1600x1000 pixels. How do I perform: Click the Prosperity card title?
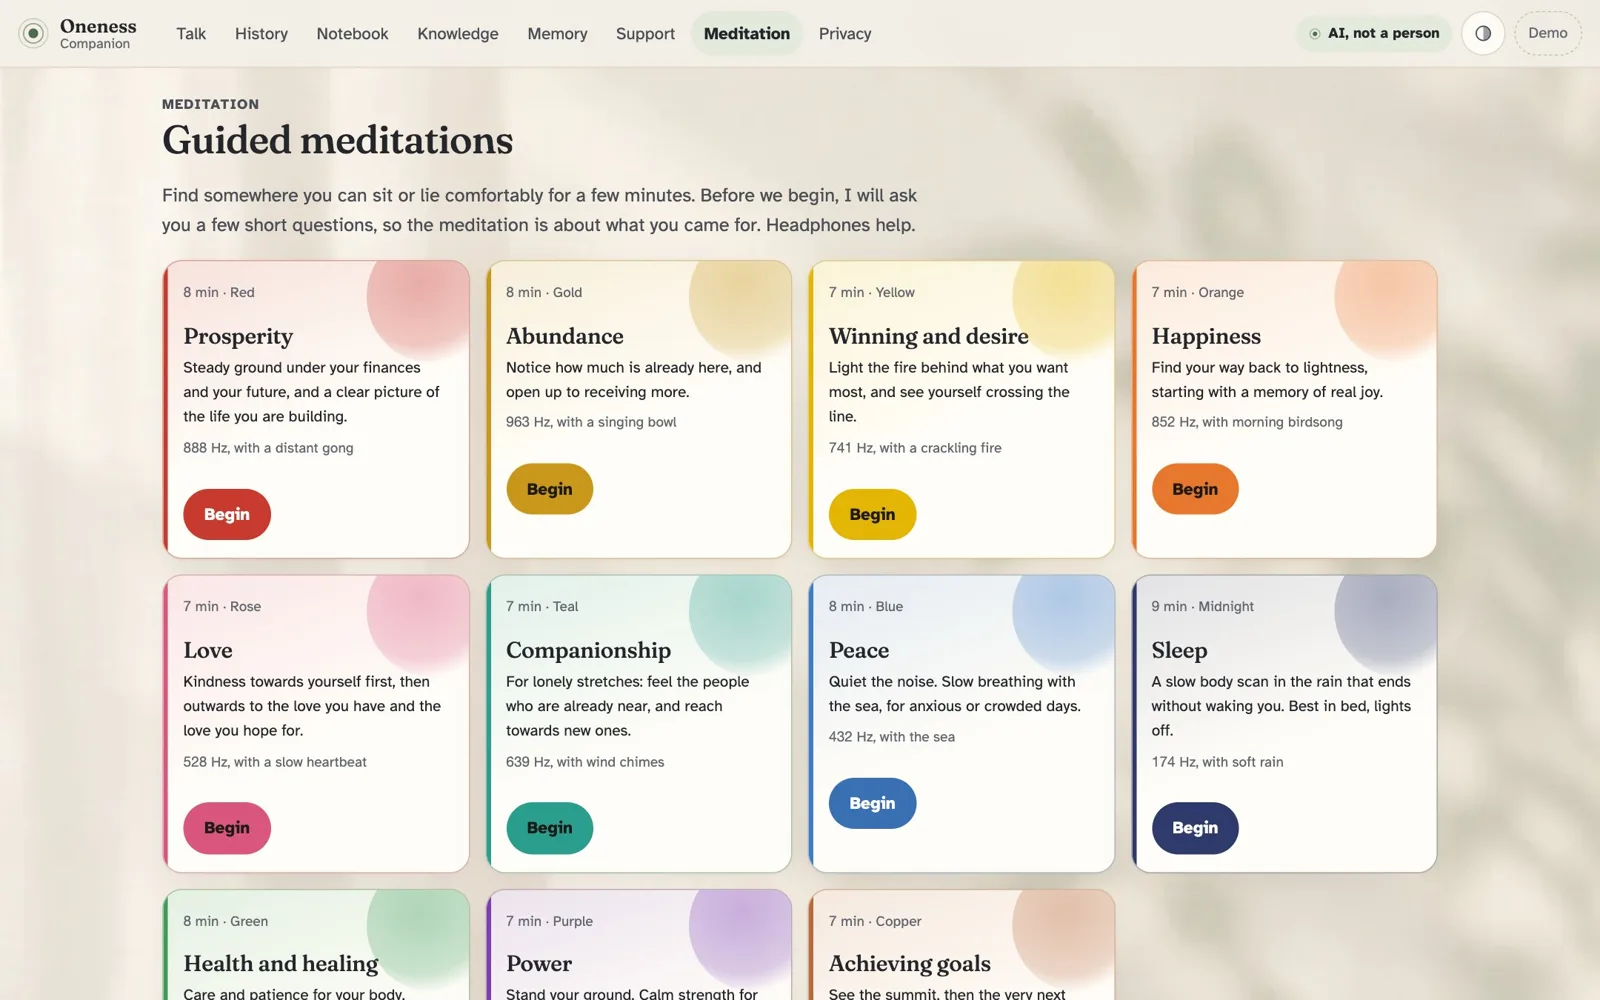238,336
